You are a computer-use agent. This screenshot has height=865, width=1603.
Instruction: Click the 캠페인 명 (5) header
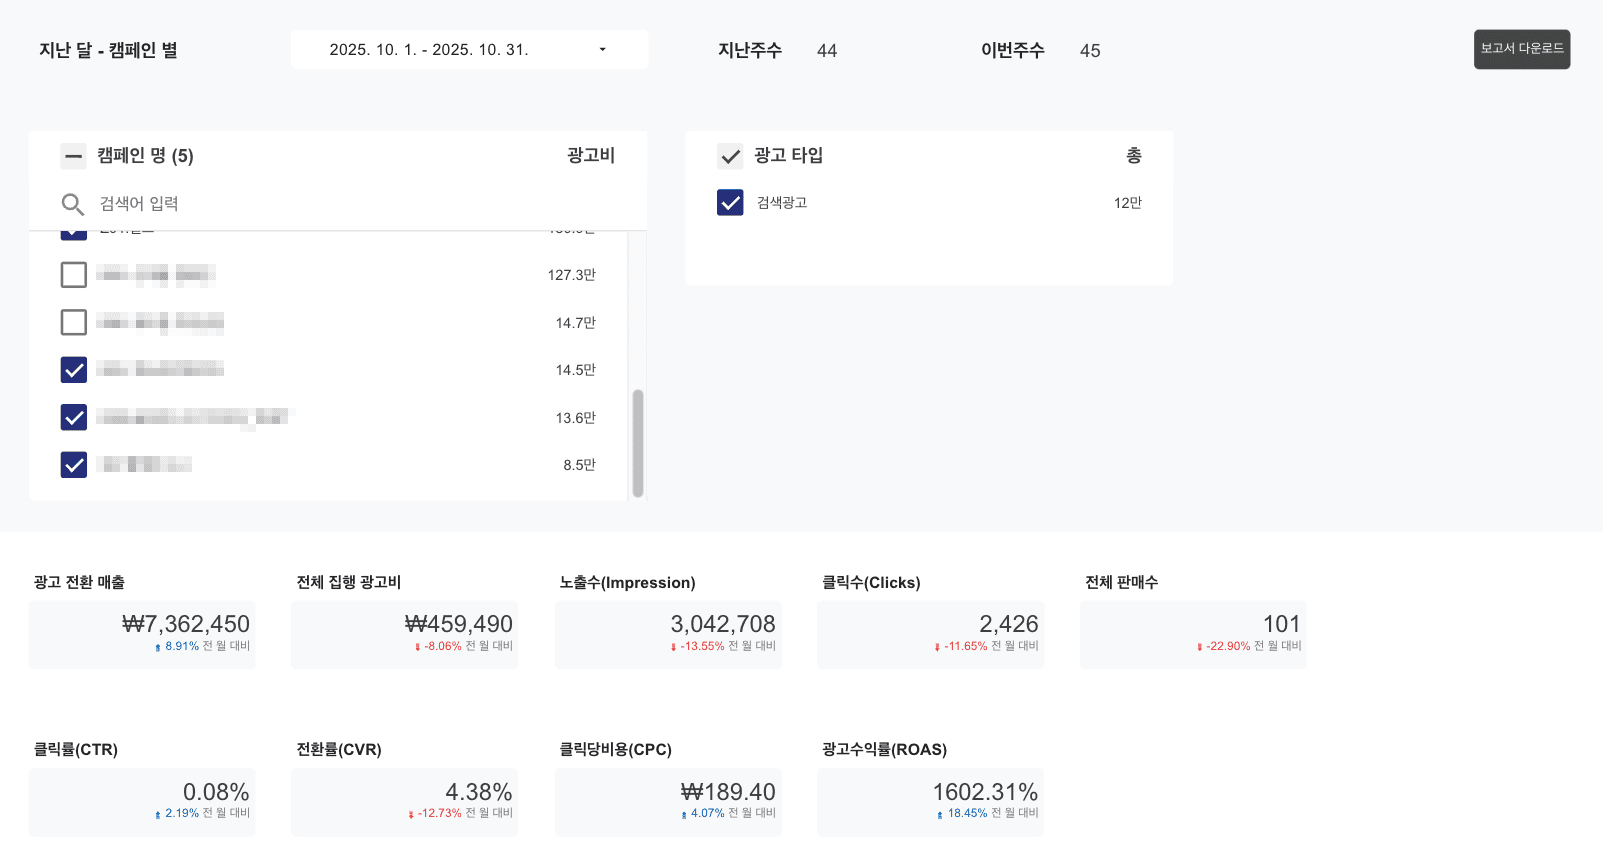click(x=146, y=156)
